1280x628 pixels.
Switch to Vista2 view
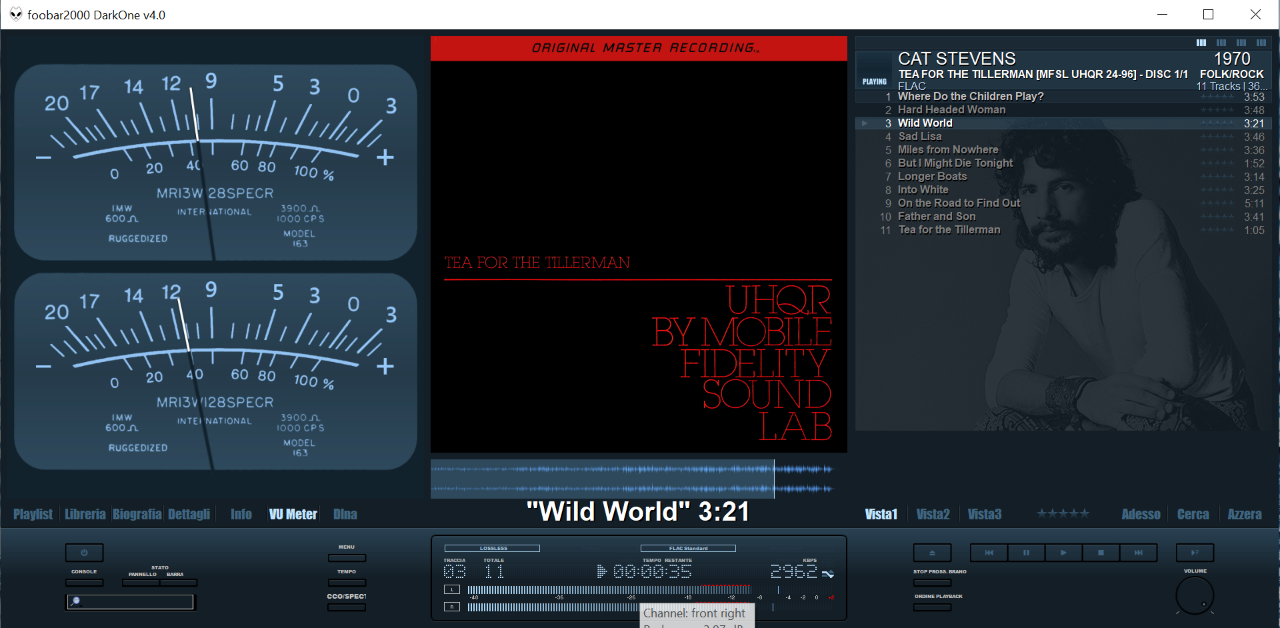point(933,514)
